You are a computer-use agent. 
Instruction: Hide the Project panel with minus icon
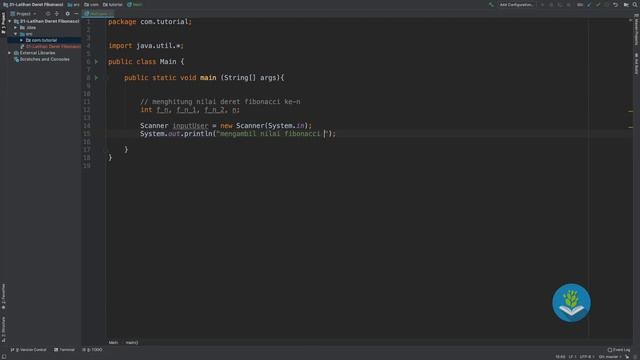click(76, 14)
